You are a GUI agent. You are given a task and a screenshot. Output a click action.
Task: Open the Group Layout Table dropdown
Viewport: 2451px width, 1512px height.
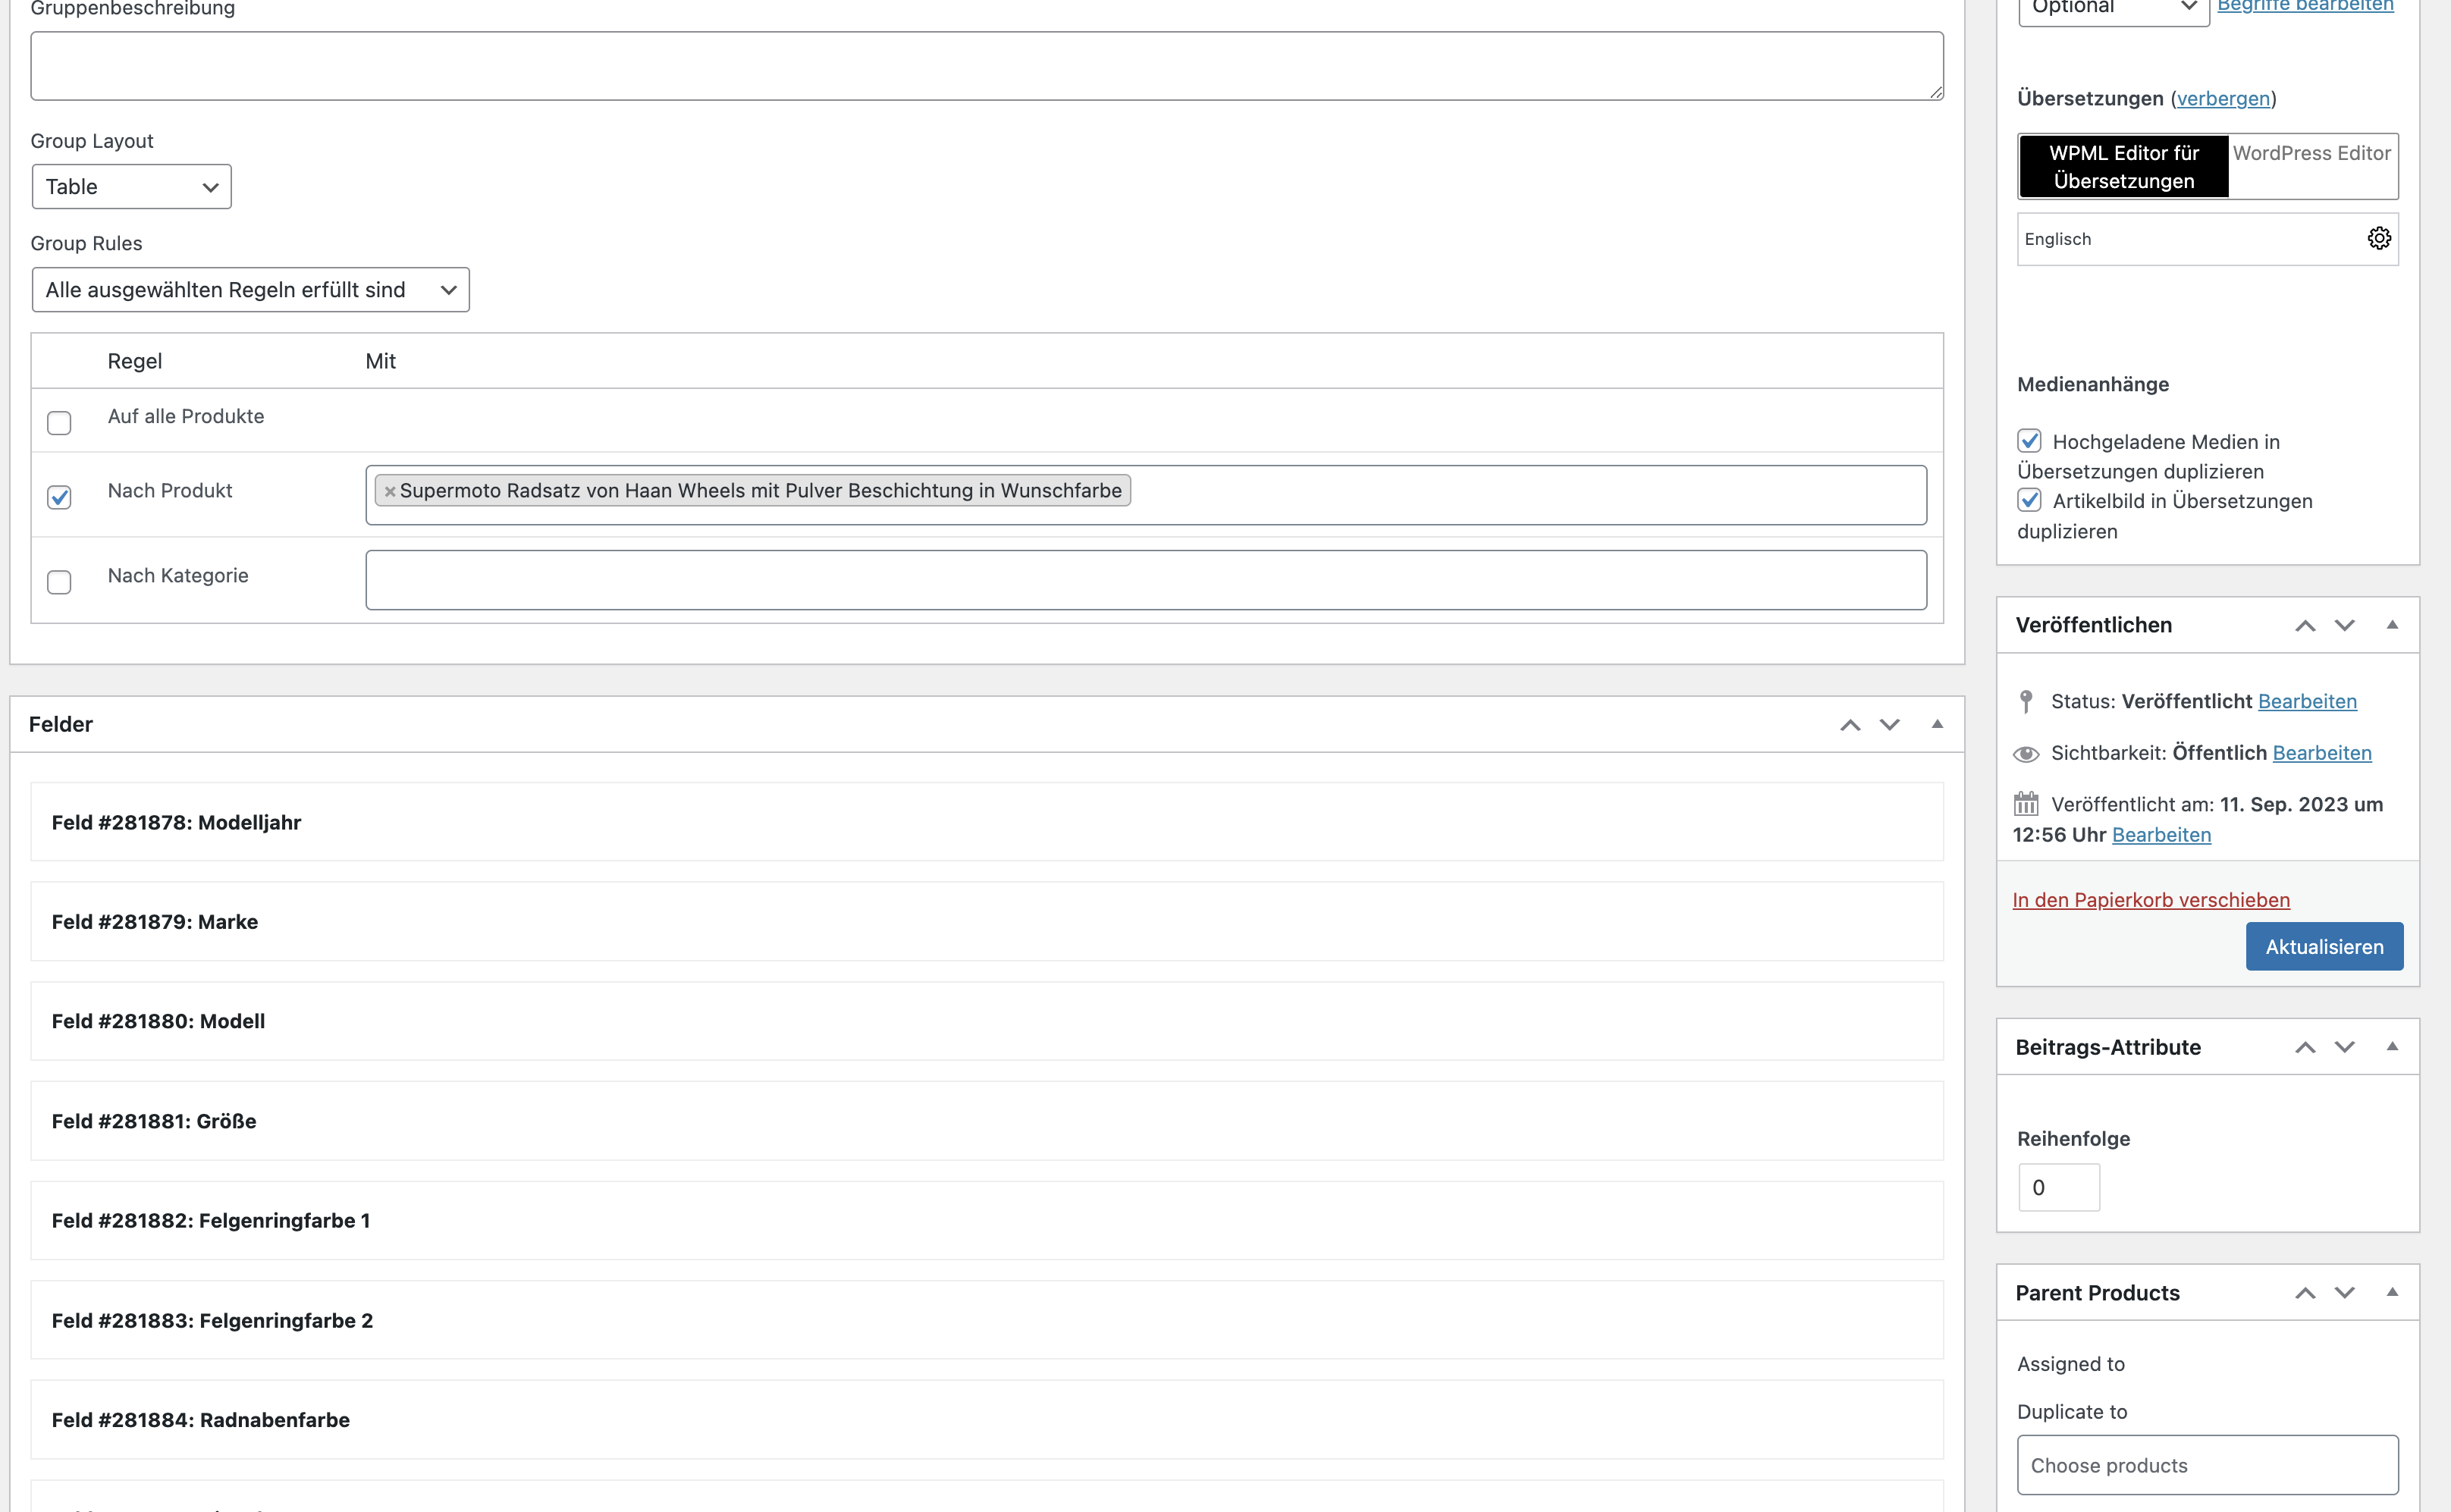(x=131, y=187)
